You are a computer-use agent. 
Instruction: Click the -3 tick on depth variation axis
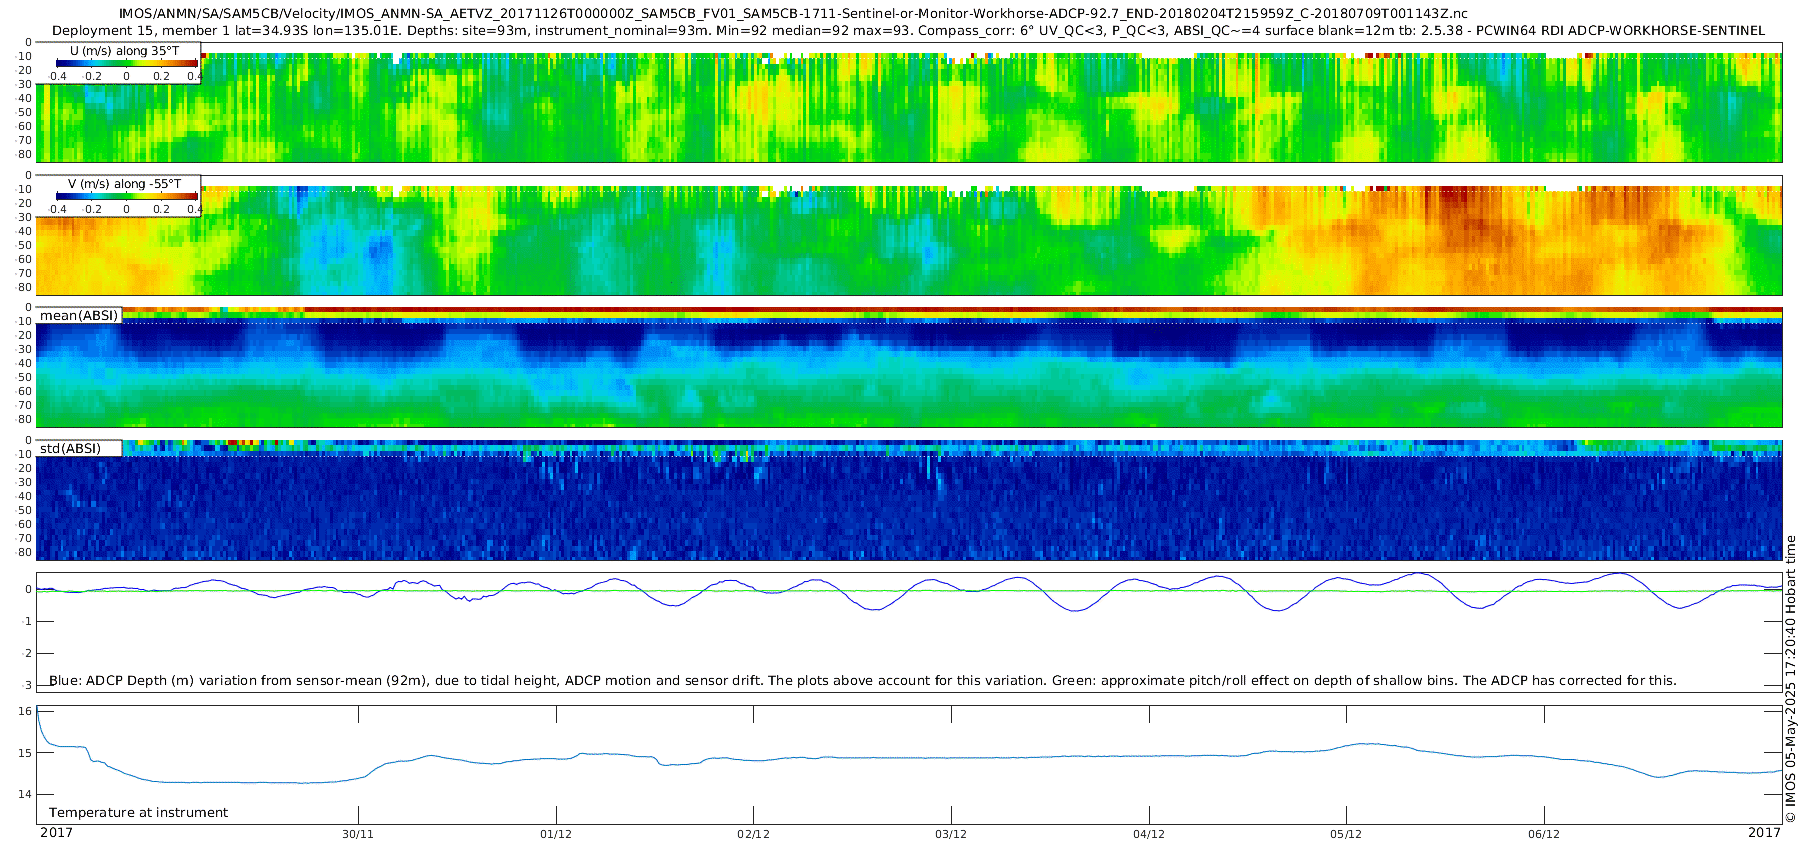[x=25, y=686]
